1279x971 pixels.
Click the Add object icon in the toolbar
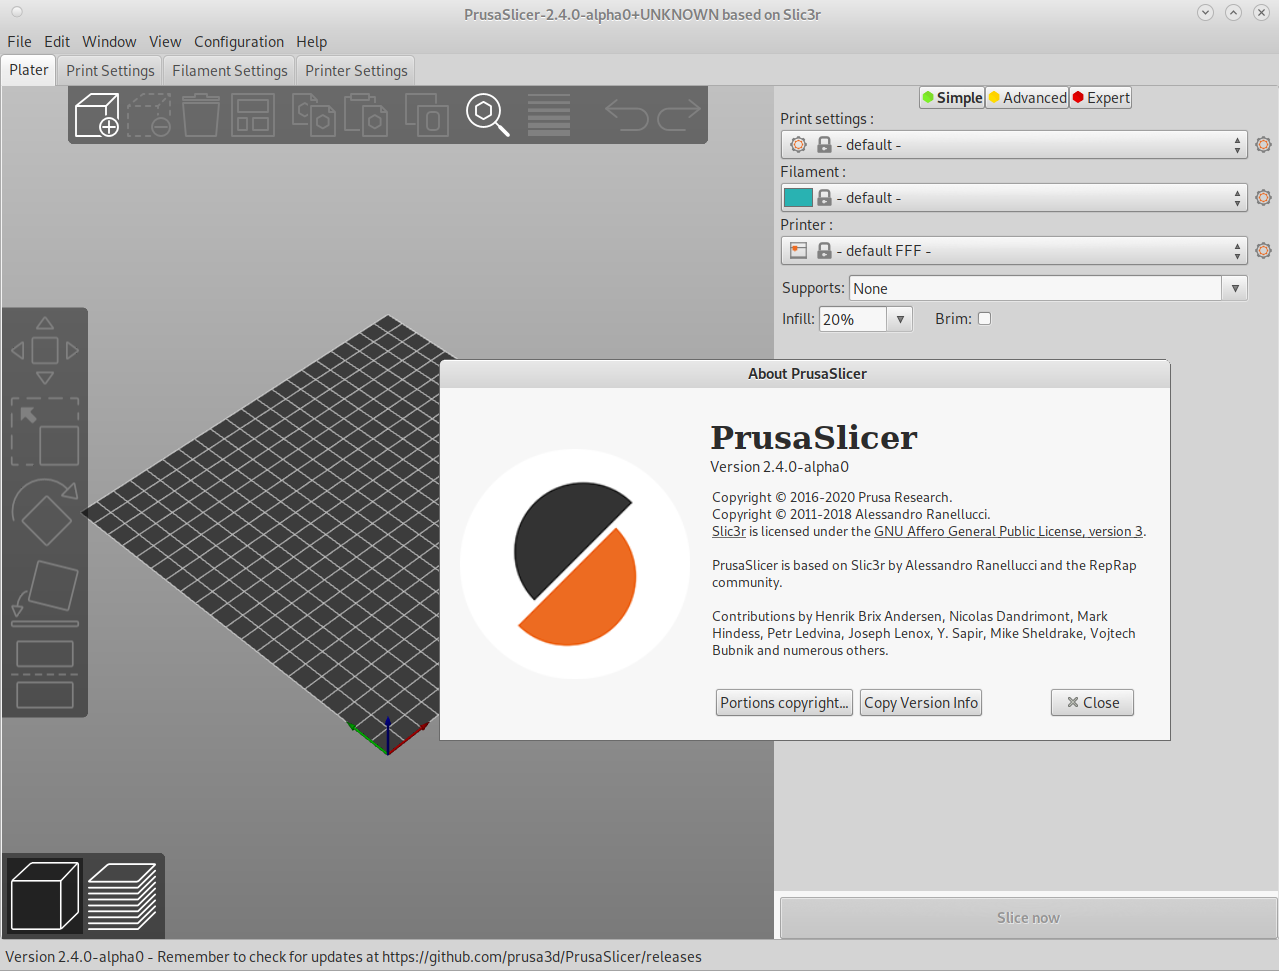96,115
